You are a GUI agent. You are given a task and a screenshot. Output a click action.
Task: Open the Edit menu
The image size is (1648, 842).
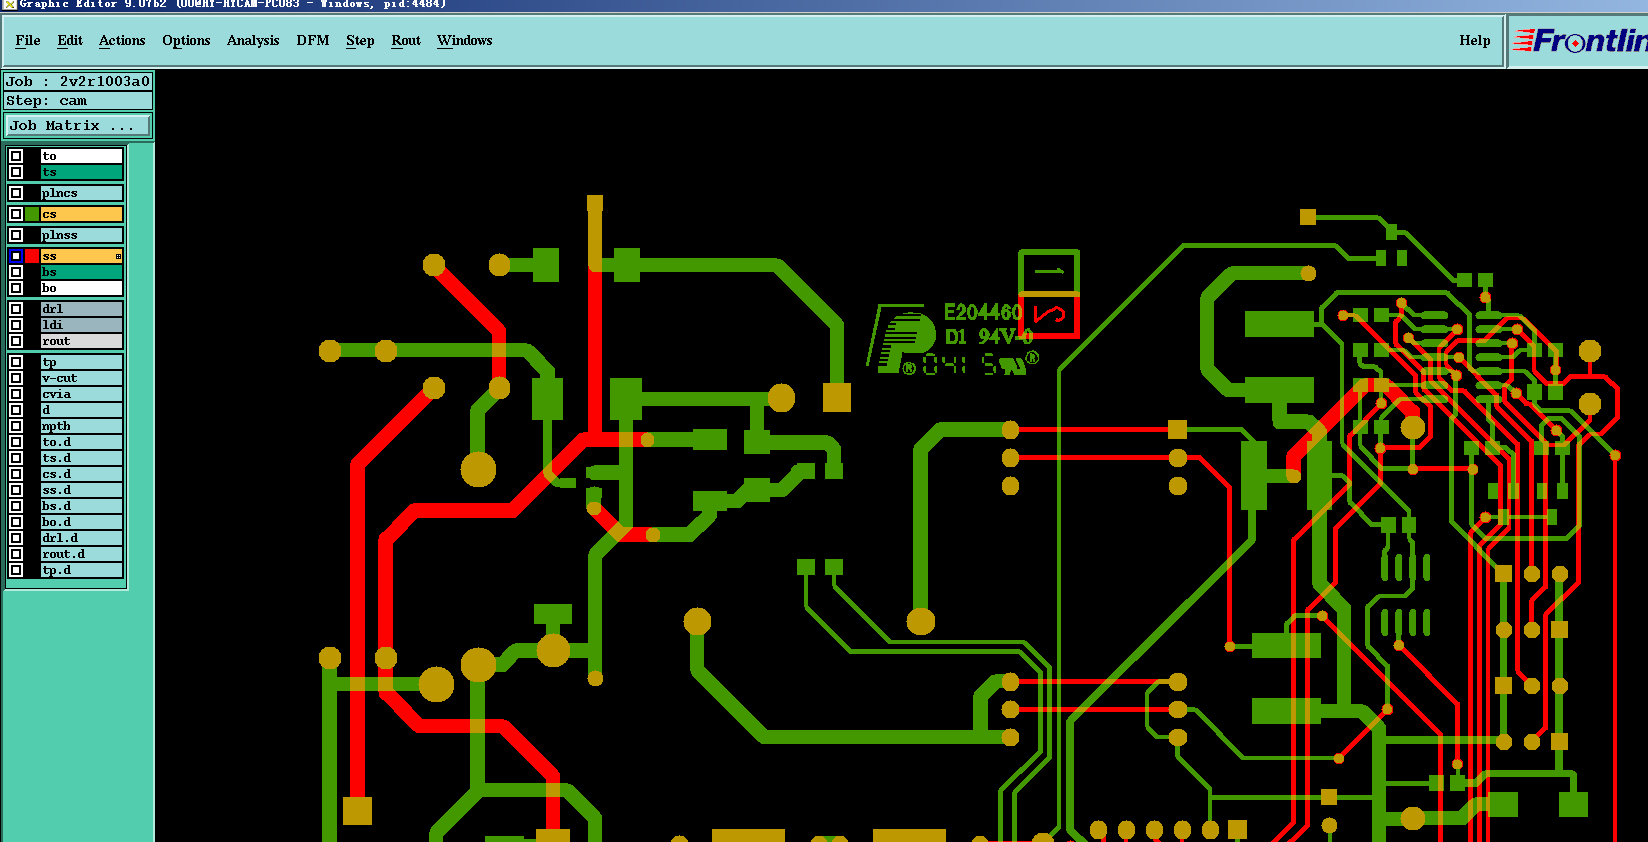tap(70, 40)
